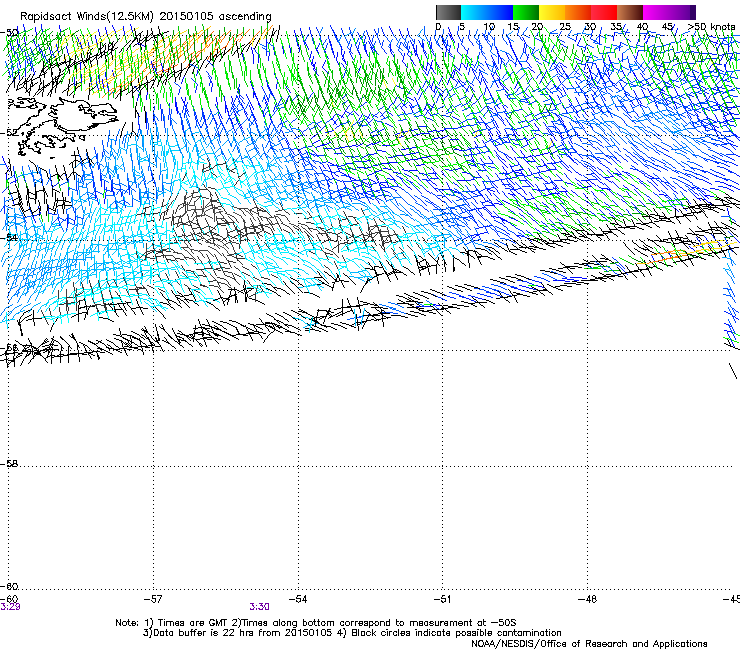Click the 'NOAA/NESDIS/Office of Research and Applications' credit
740x650 pixels.
point(589,644)
